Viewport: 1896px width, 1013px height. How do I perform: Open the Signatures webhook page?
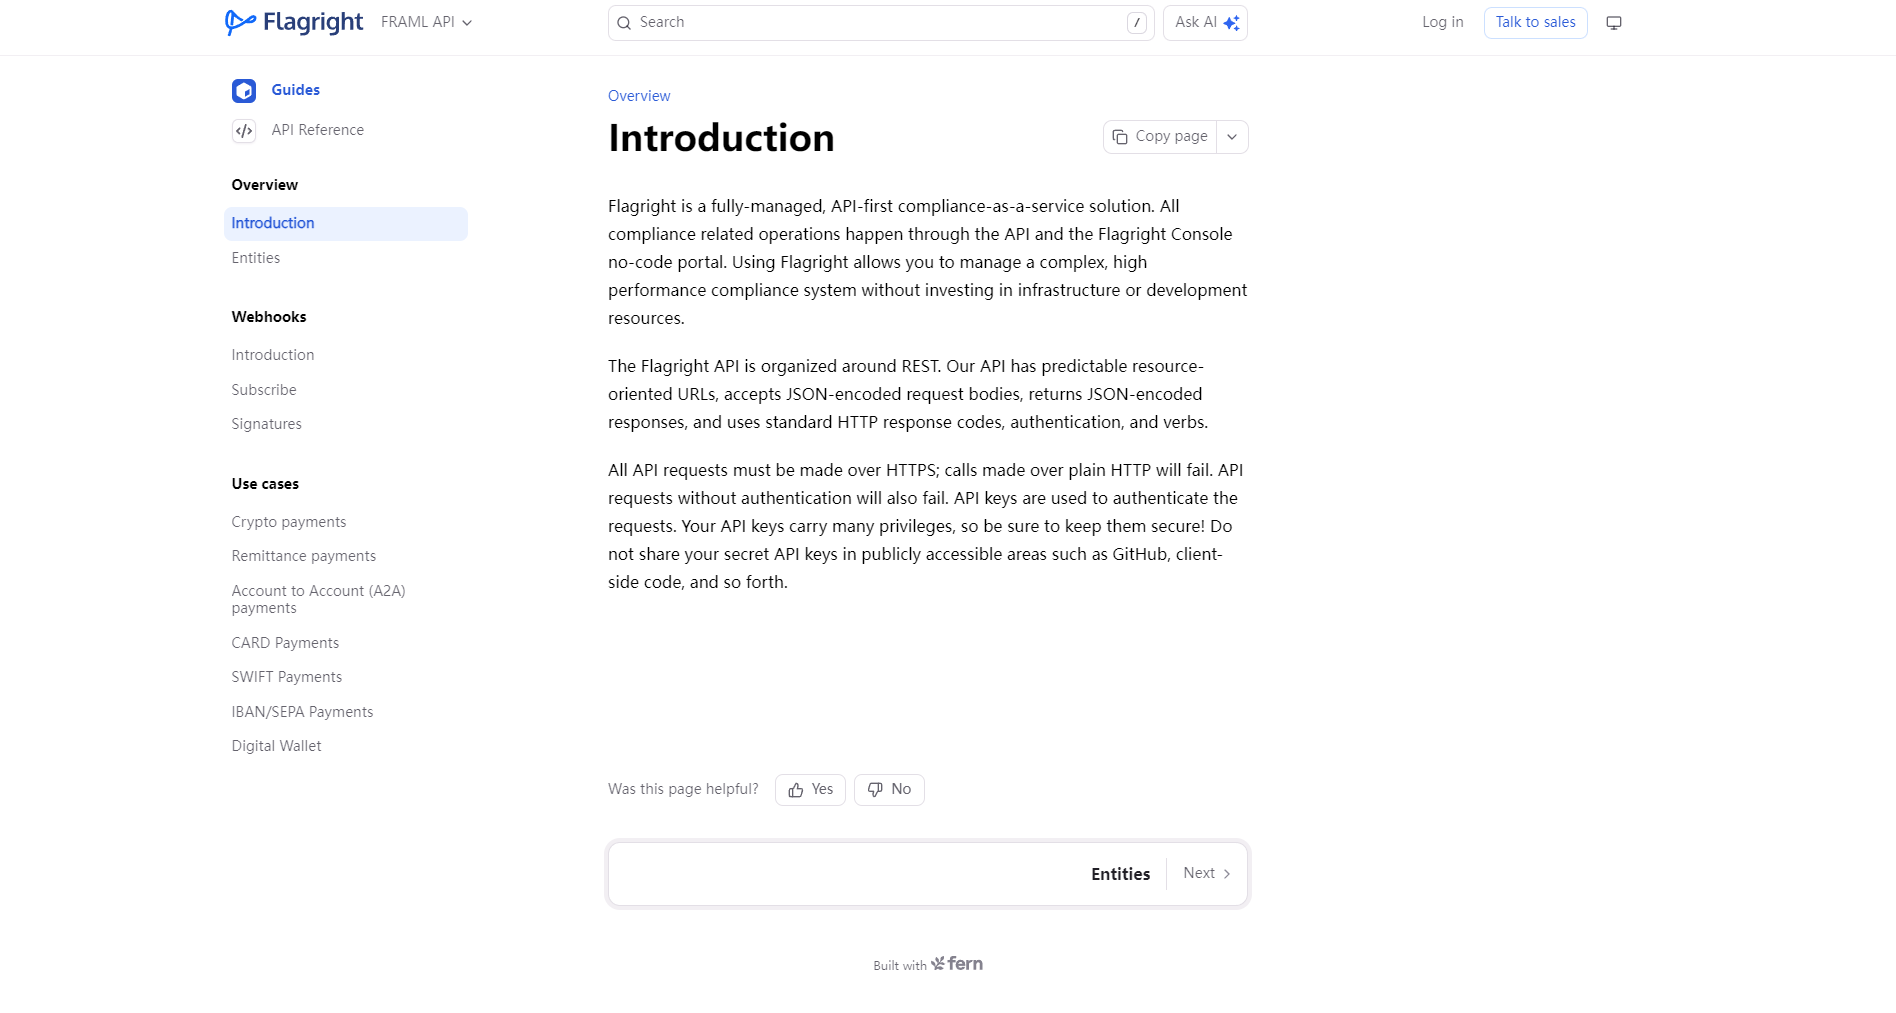[266, 424]
